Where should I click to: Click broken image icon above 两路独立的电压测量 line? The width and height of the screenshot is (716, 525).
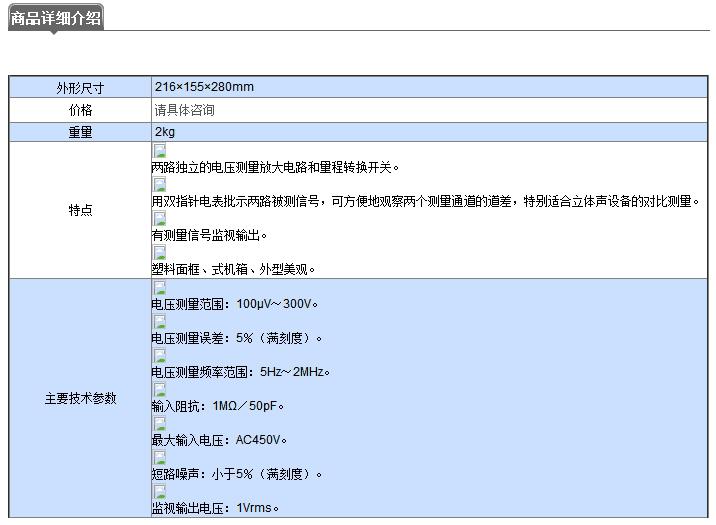pos(159,152)
